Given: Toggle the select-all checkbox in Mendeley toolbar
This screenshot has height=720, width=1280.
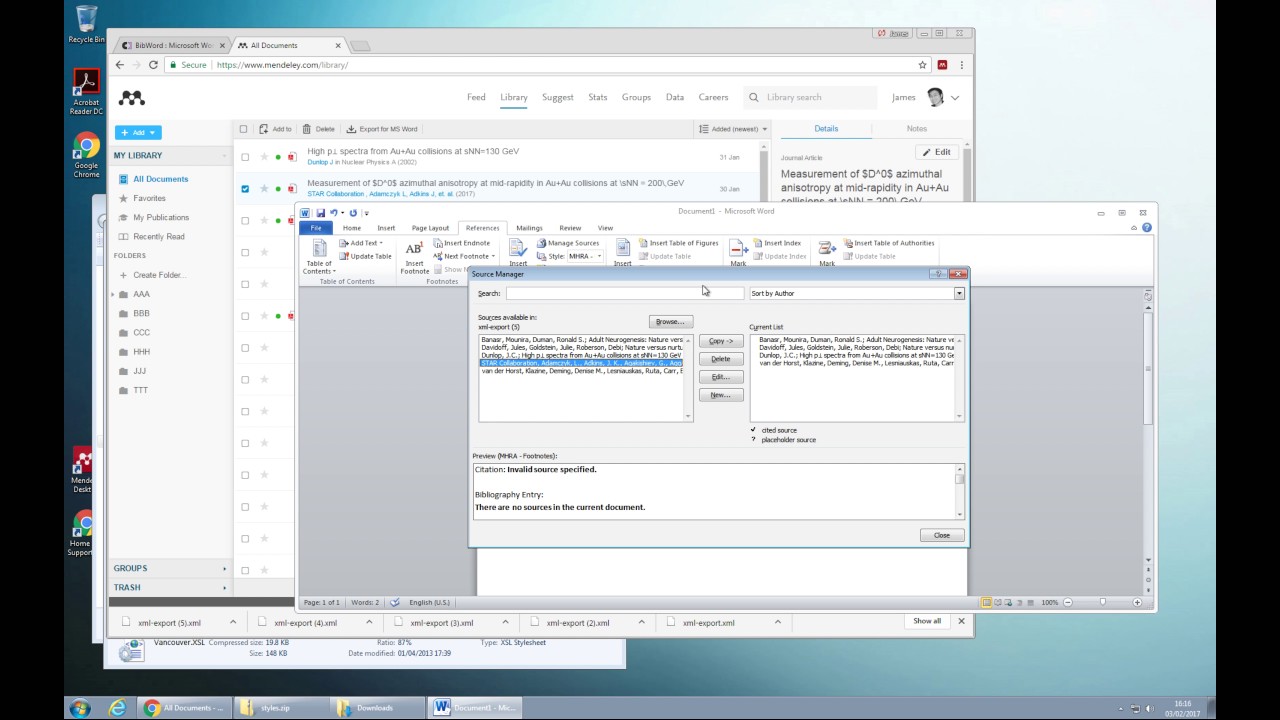Looking at the screenshot, I should point(243,129).
